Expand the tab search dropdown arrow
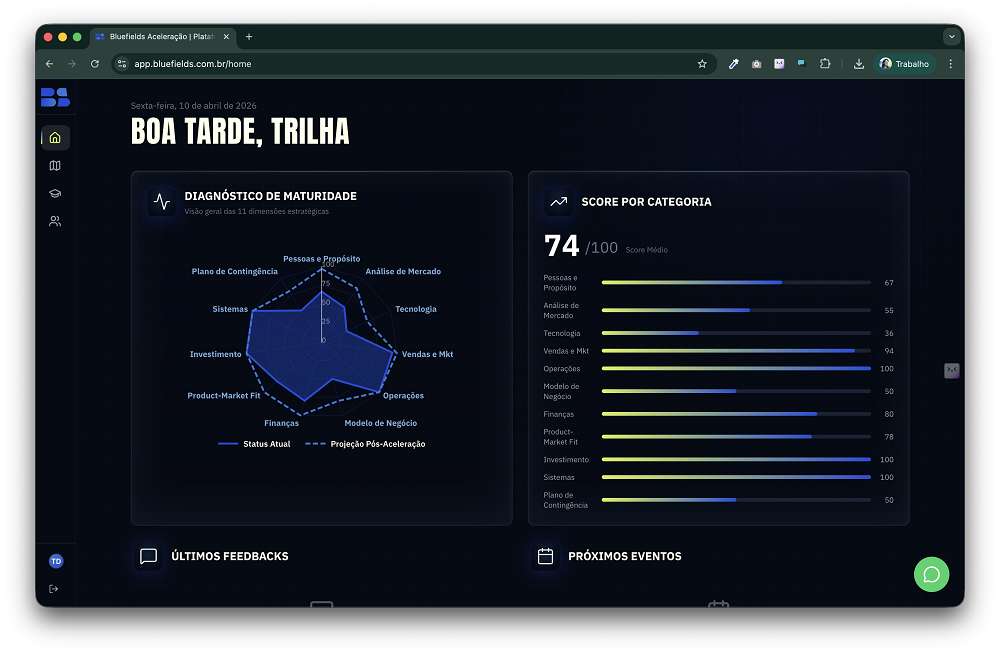 [x=950, y=37]
